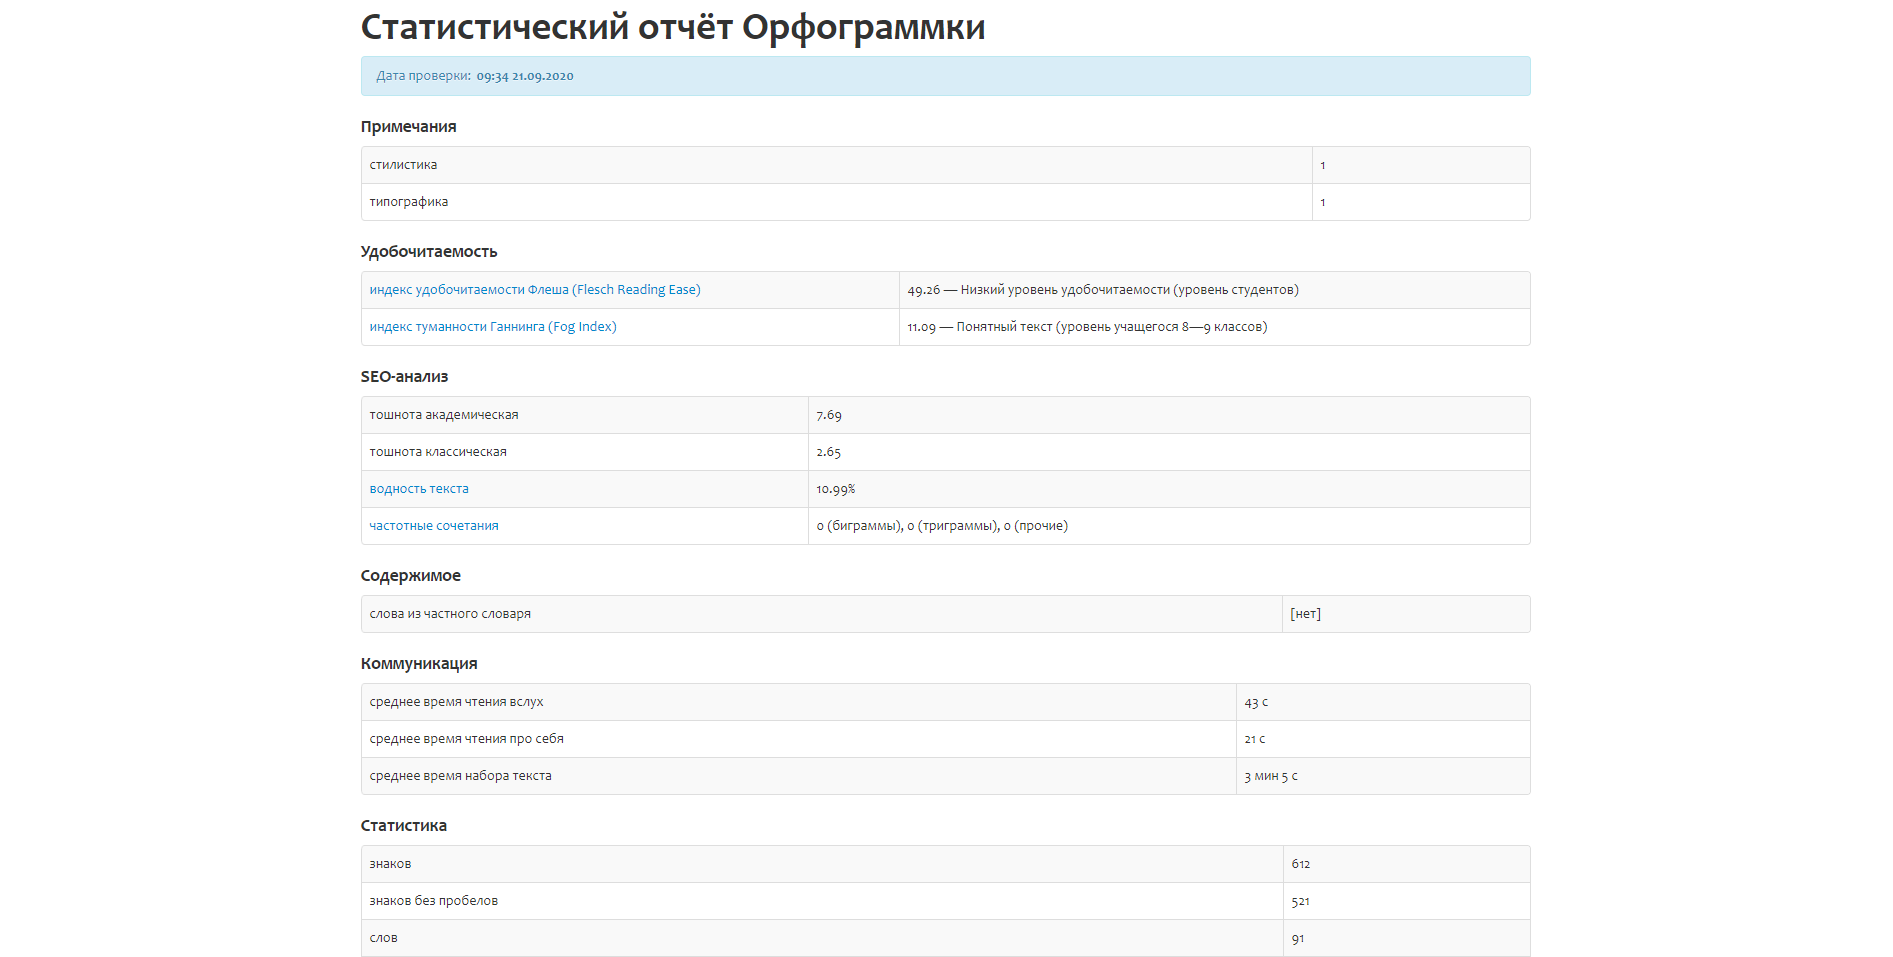The width and height of the screenshot is (1893, 957).
Task: Click the 'Содержимое' section heading
Action: click(x=411, y=576)
